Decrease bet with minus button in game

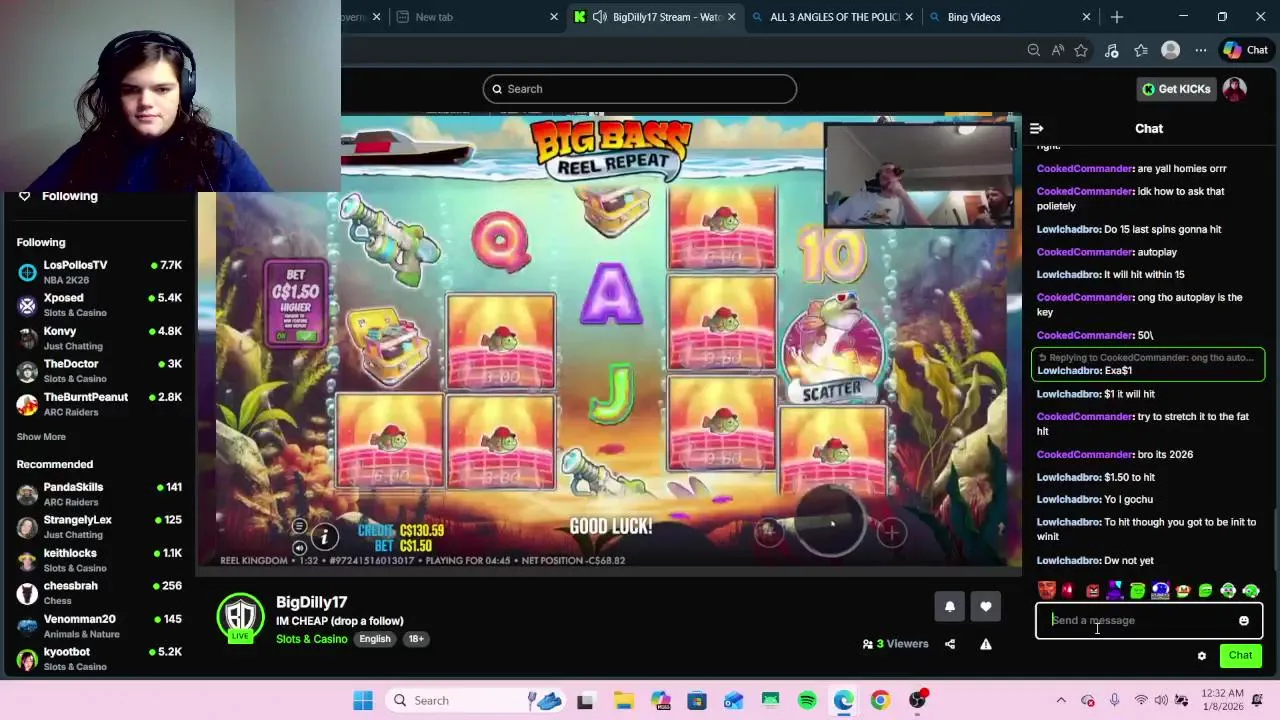pyautogui.click(x=768, y=533)
